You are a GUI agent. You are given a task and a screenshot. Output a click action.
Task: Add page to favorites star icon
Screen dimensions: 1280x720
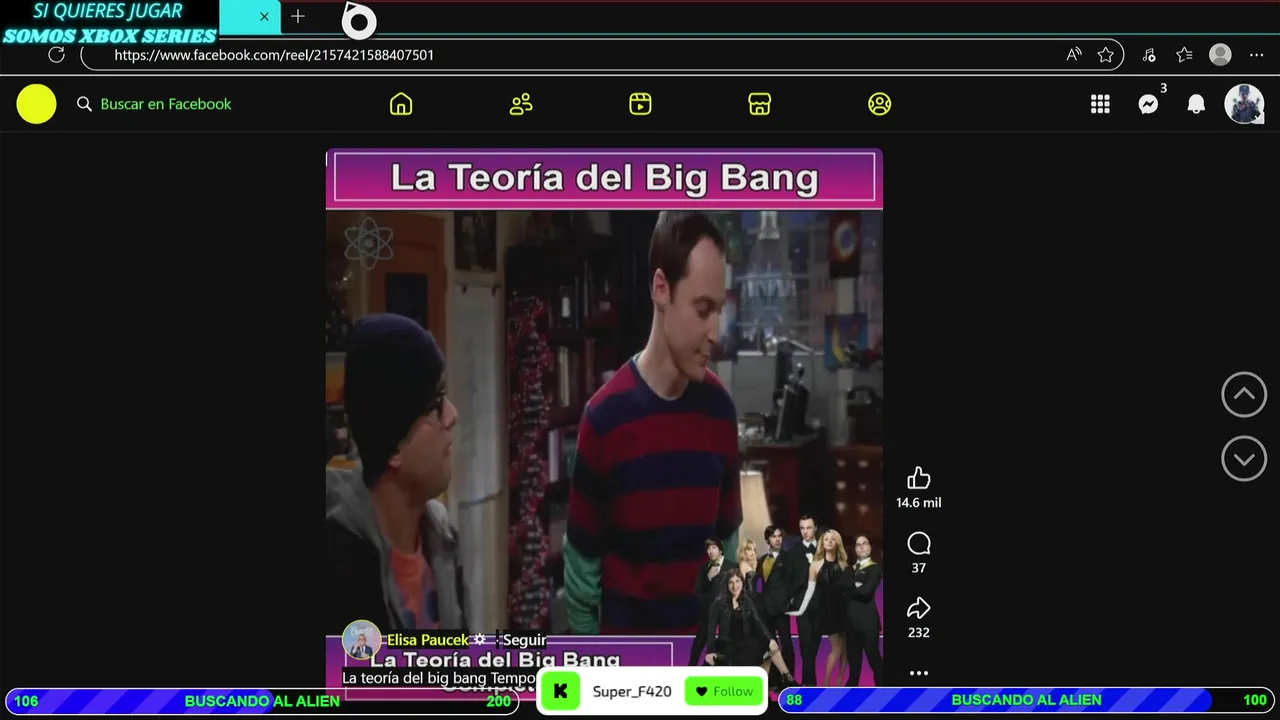[1105, 55]
